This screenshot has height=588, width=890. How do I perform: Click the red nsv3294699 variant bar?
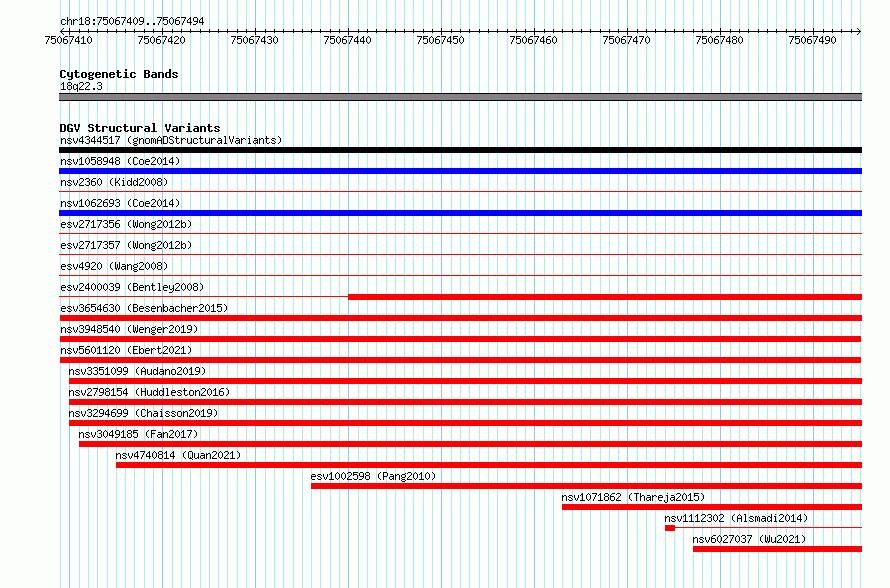[465, 423]
